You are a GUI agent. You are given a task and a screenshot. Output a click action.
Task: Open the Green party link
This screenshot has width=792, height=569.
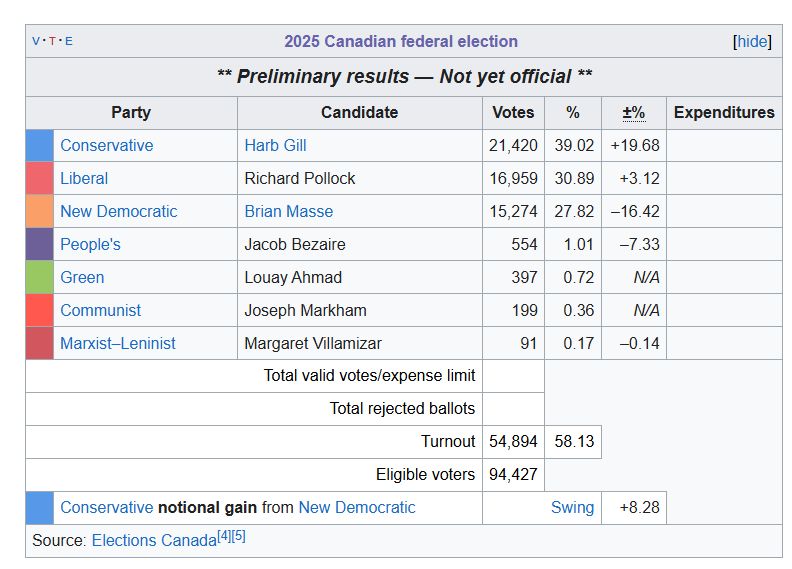[x=82, y=277]
